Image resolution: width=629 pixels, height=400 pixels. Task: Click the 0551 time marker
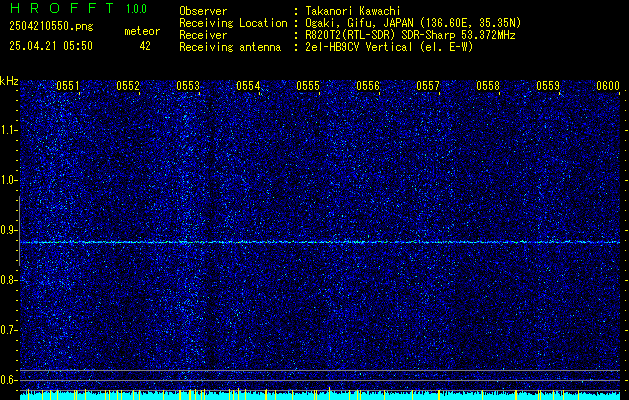(68, 86)
